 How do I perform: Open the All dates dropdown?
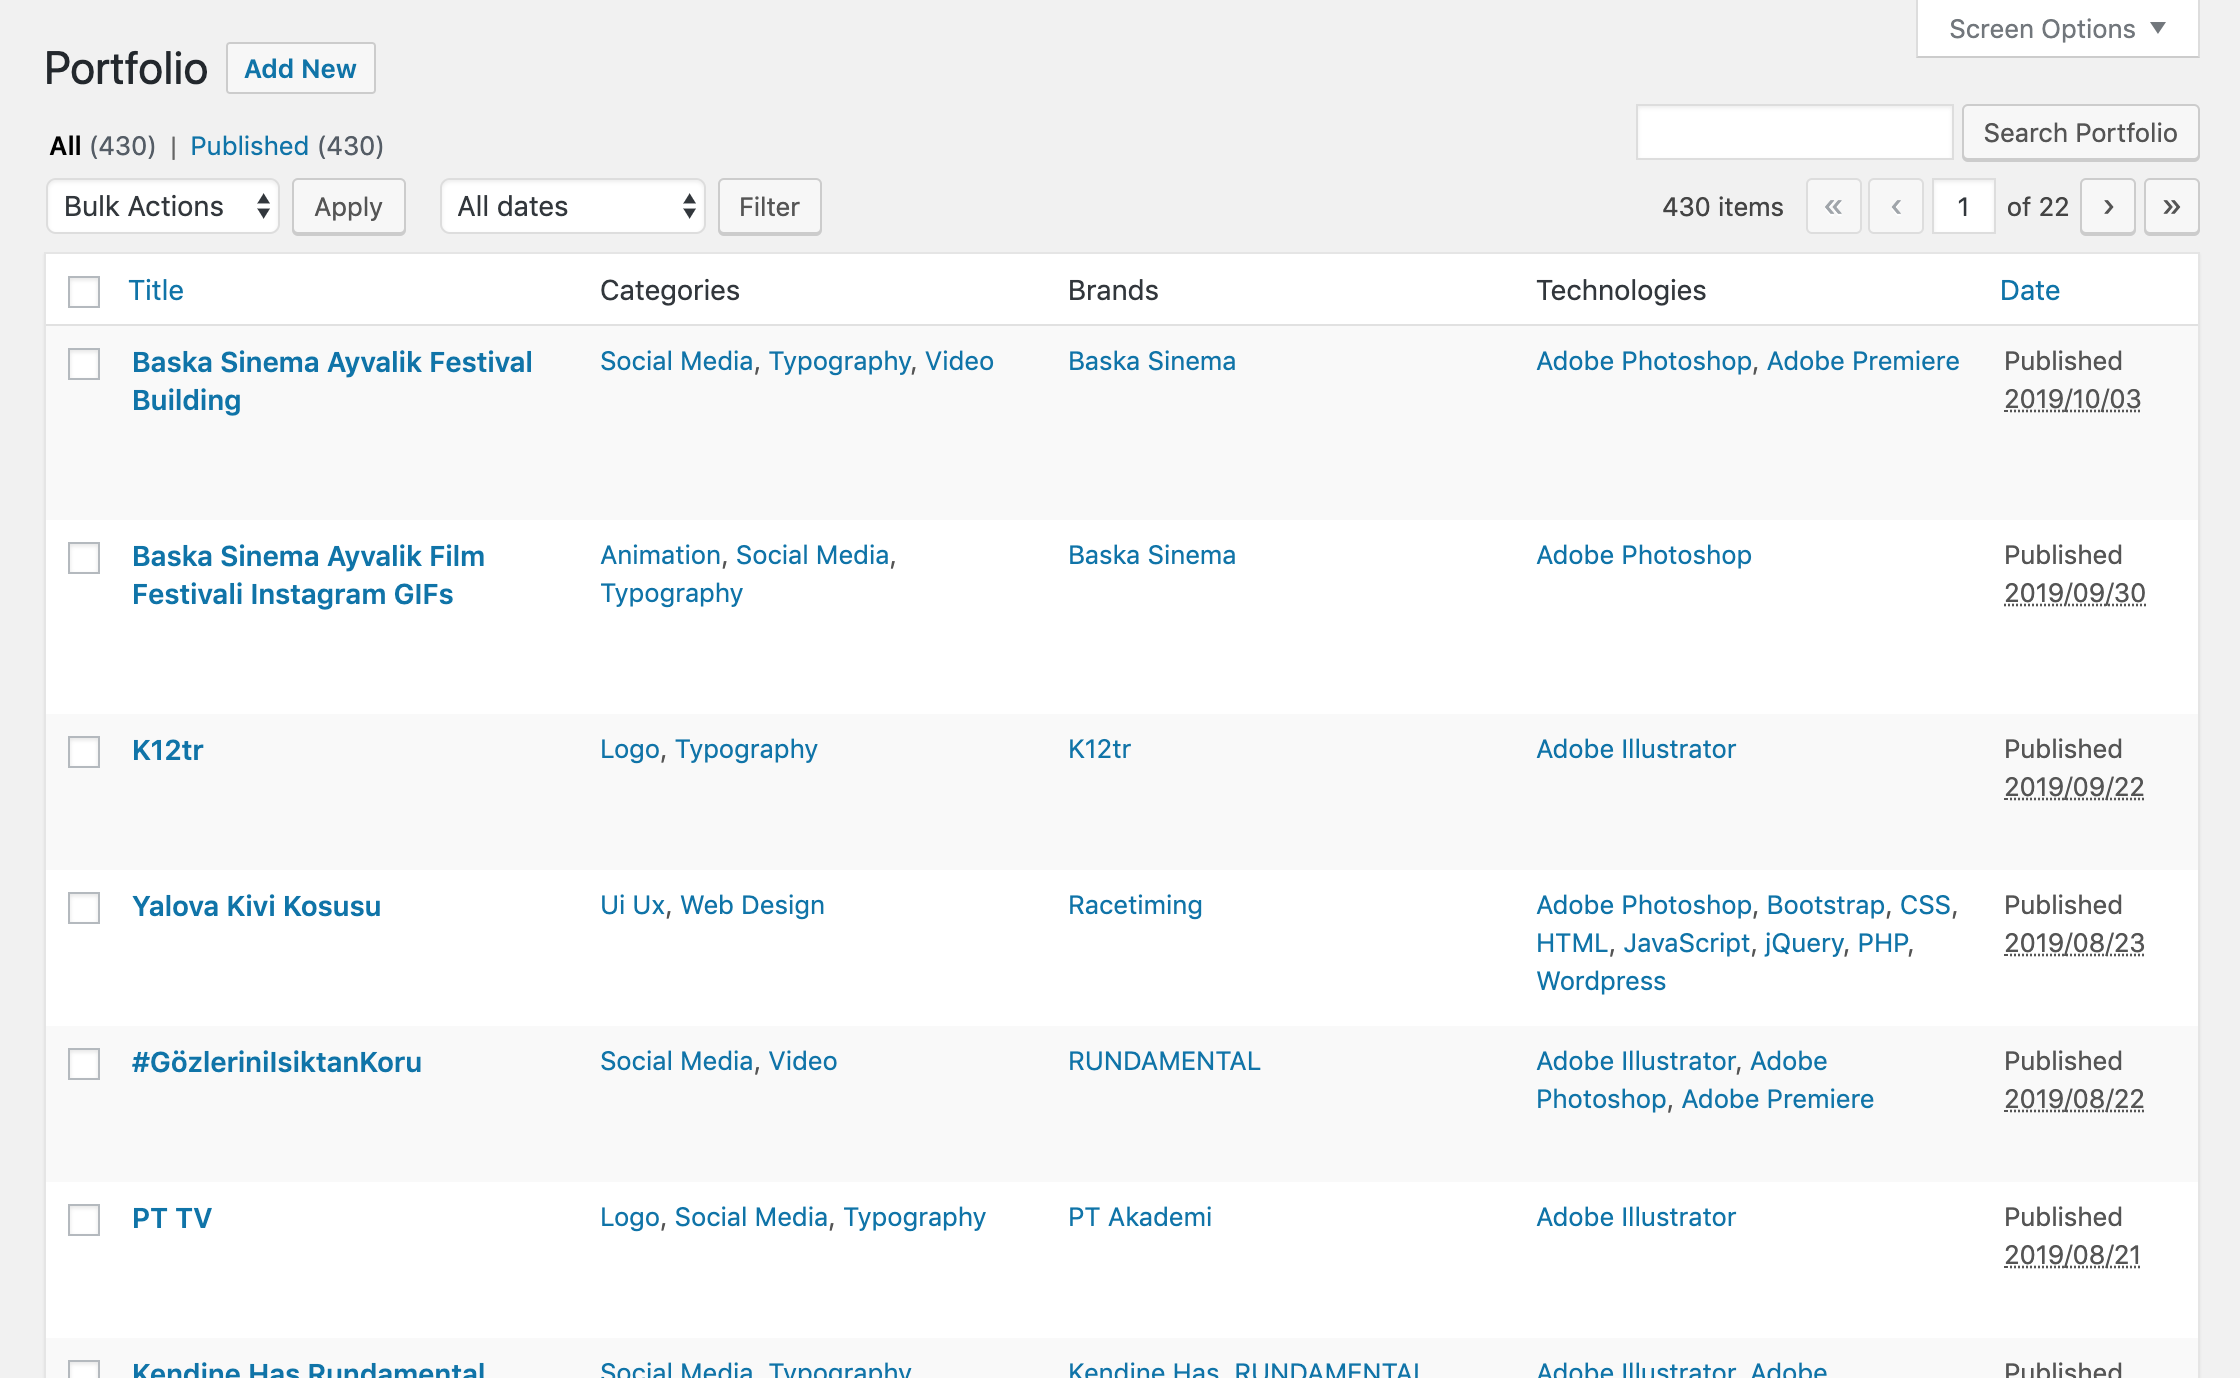(x=573, y=207)
